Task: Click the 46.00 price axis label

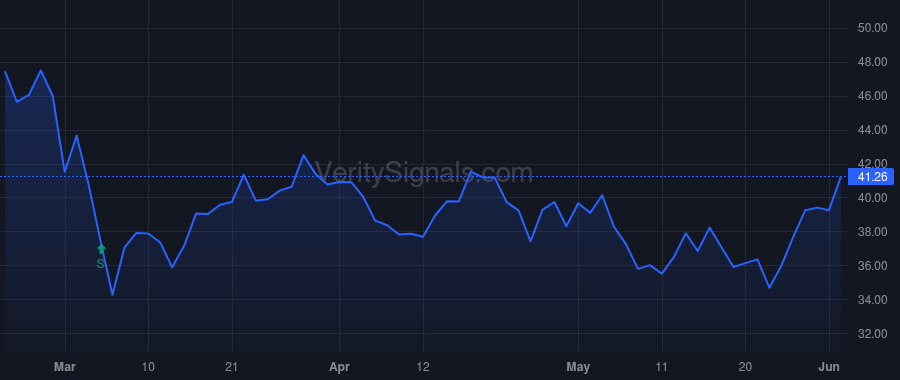Action: click(x=872, y=96)
